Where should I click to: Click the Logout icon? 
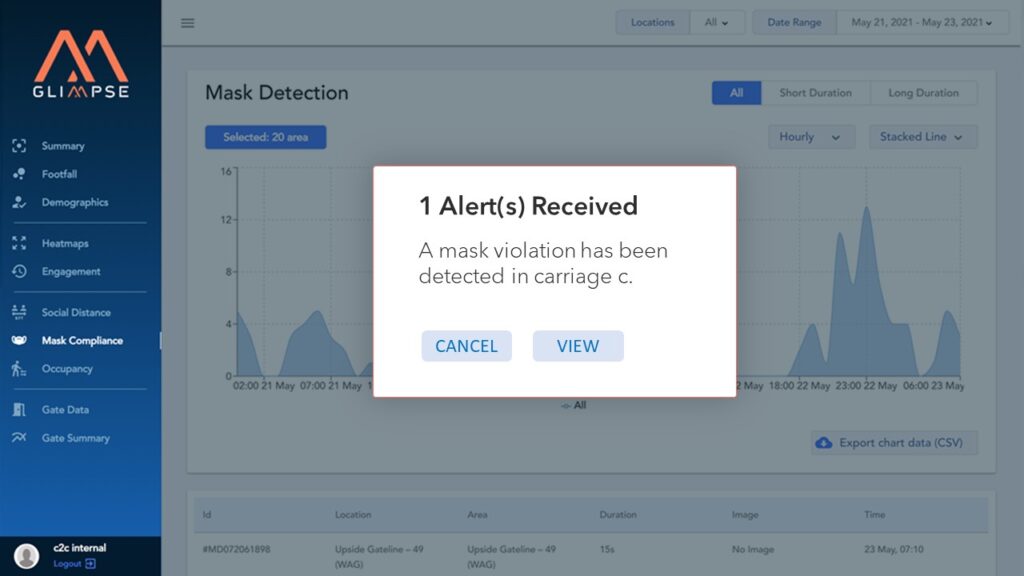[x=90, y=564]
